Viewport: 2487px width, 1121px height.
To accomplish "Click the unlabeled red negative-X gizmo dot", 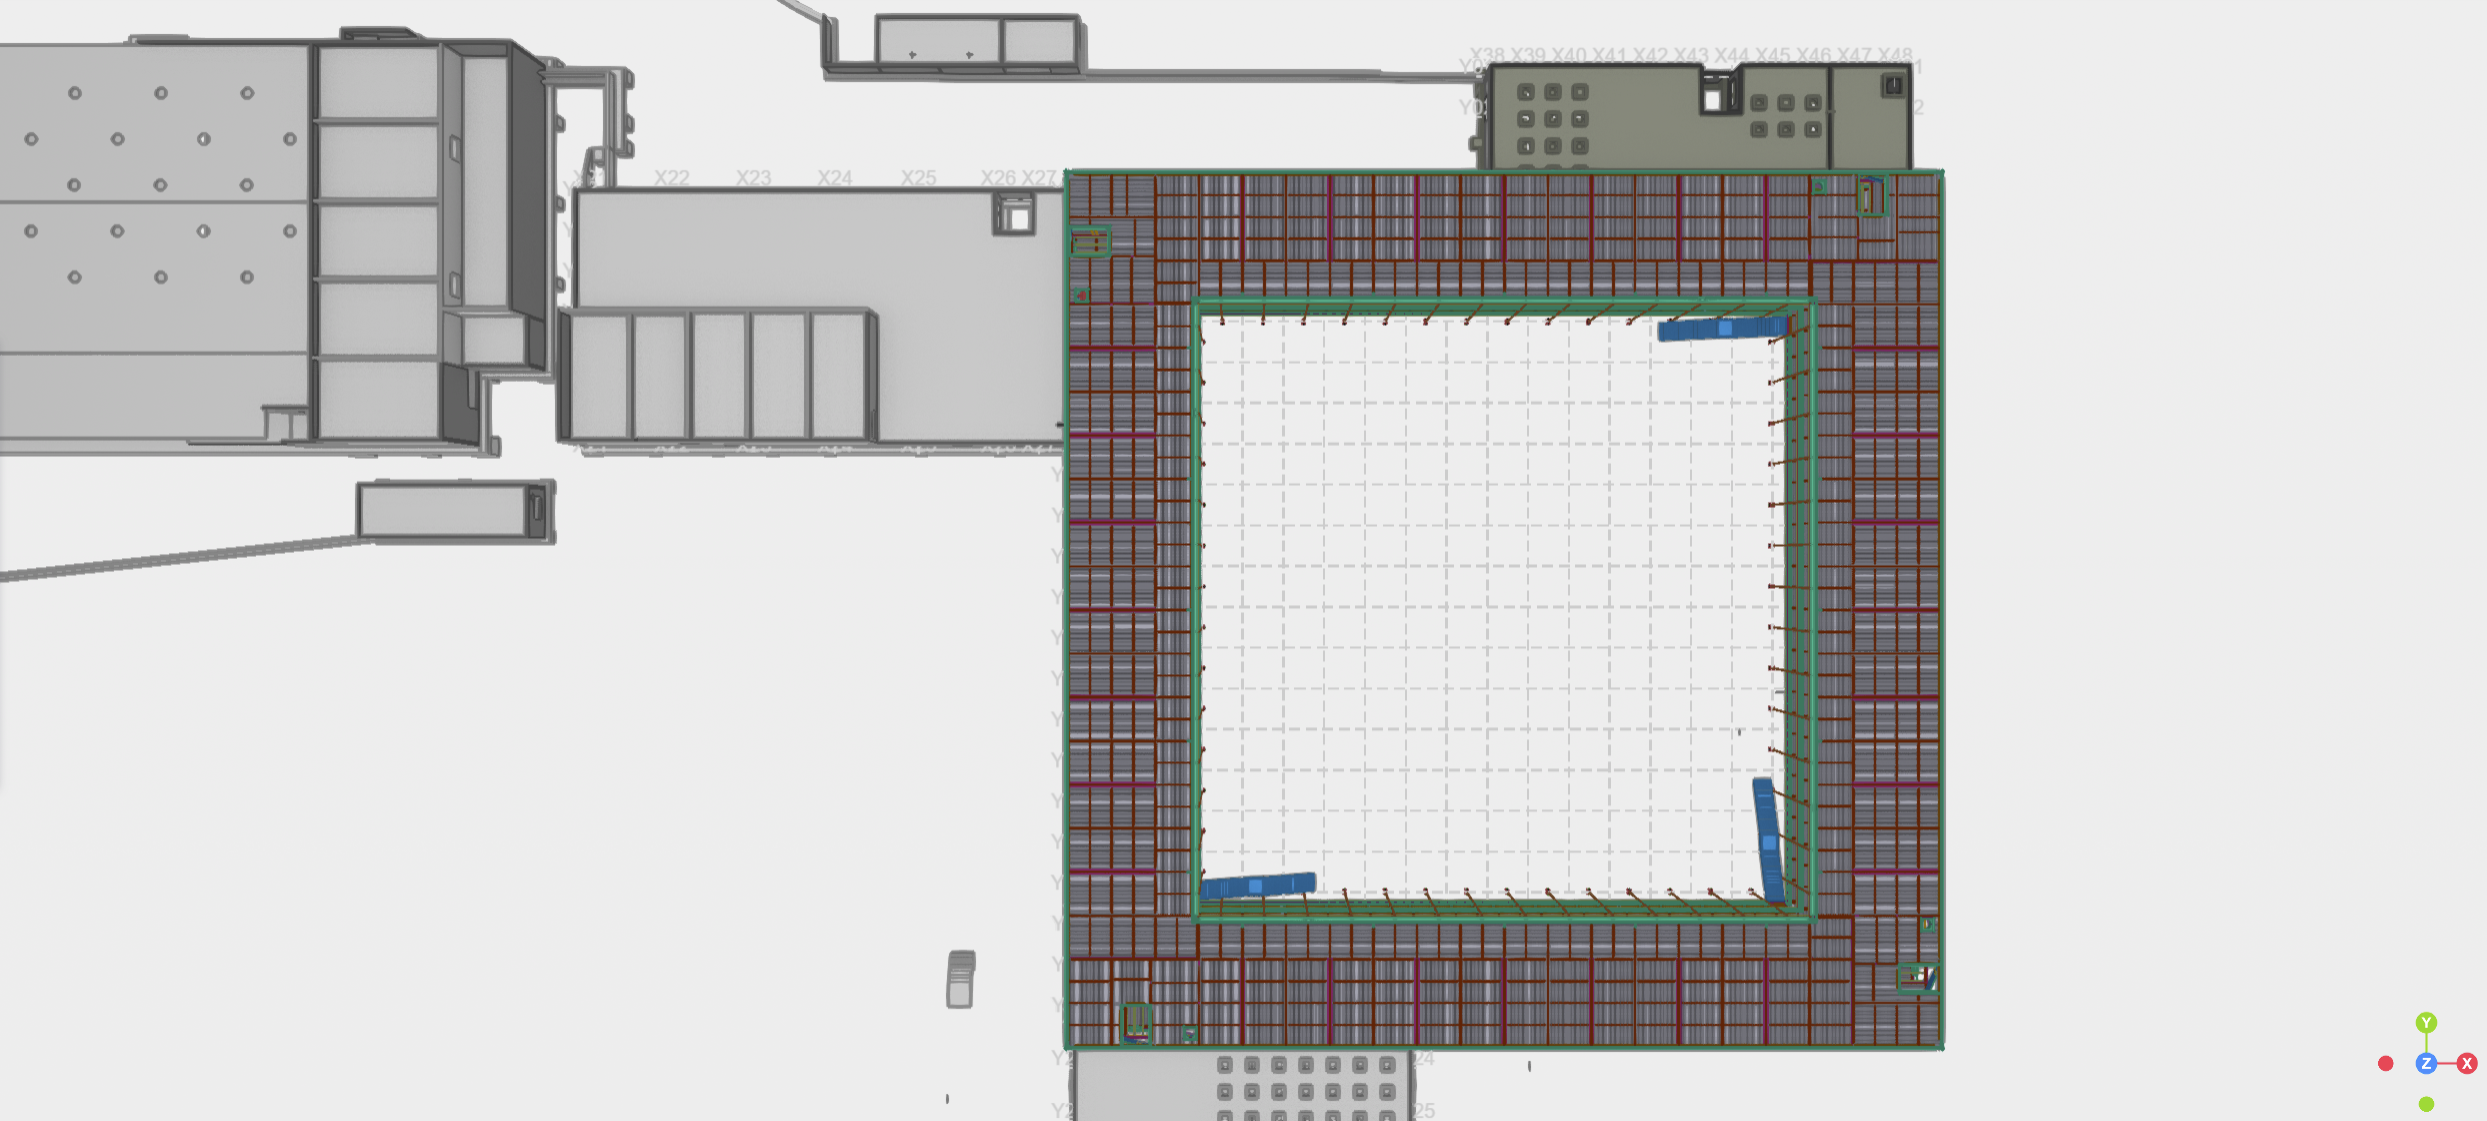I will pyautogui.click(x=2385, y=1063).
